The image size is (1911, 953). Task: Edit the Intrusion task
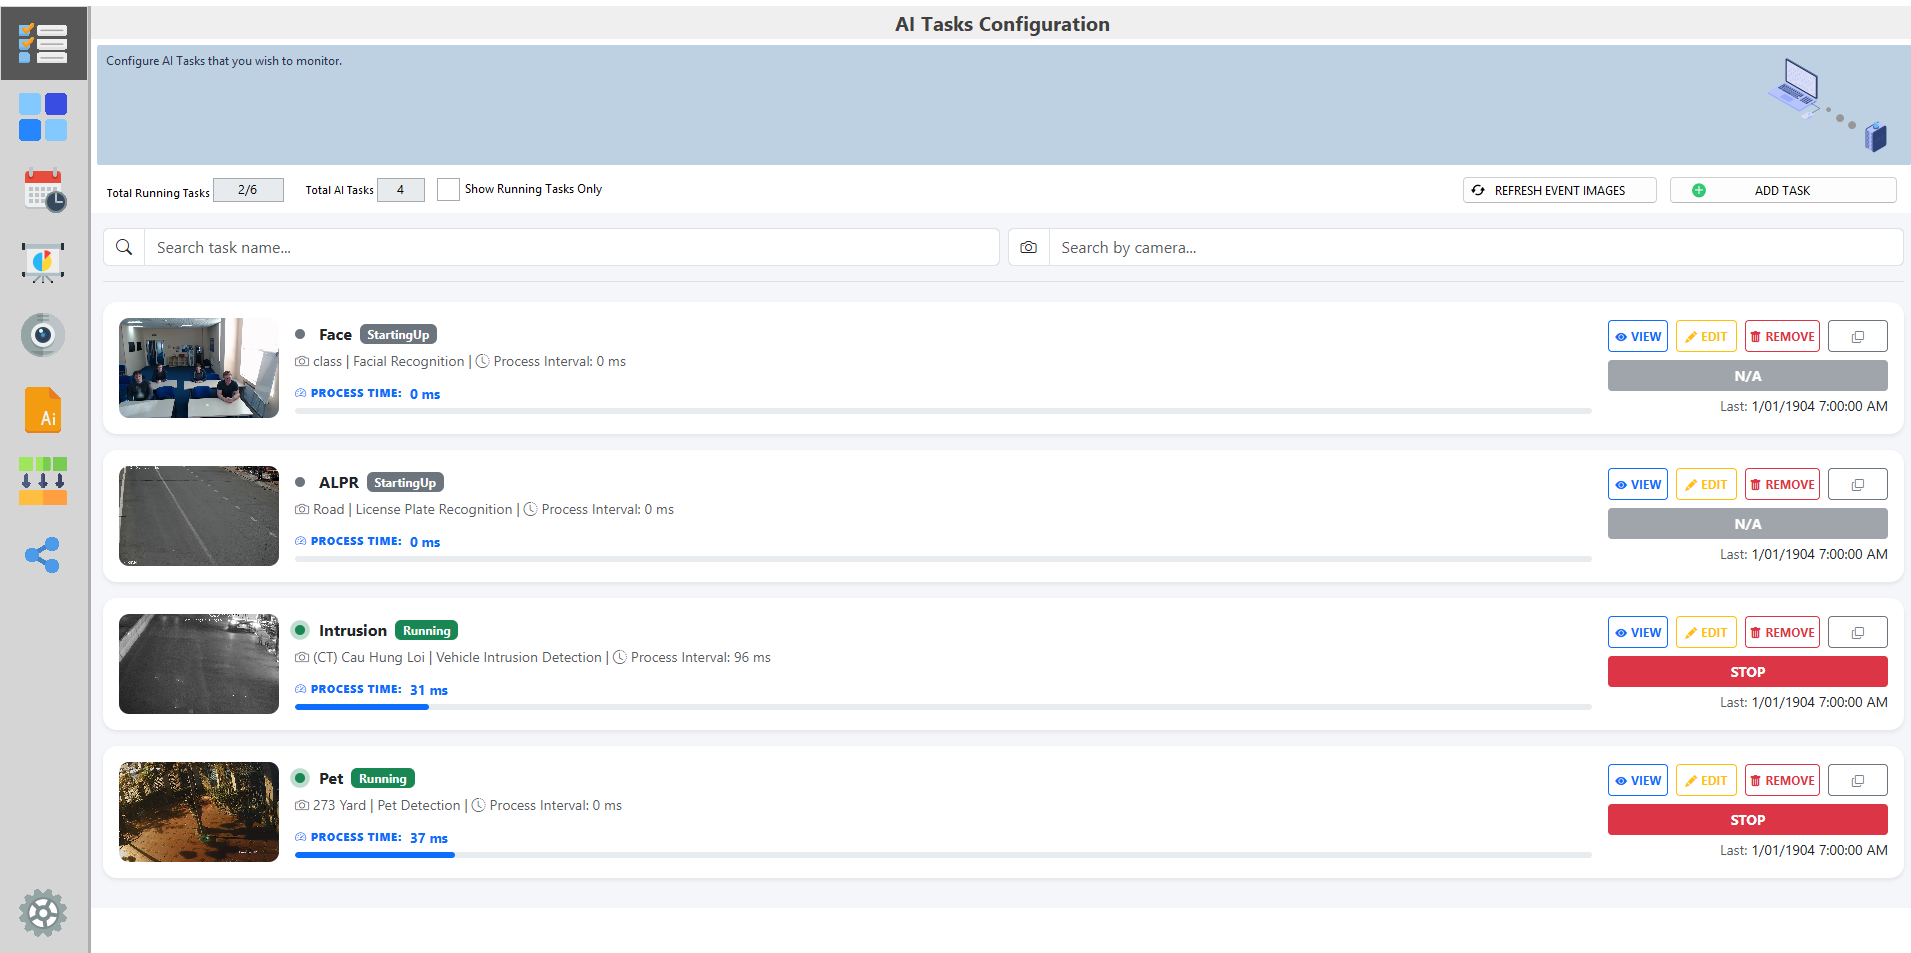pyautogui.click(x=1706, y=633)
